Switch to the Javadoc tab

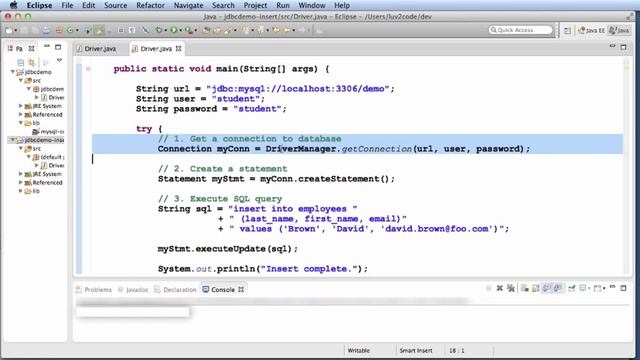[133, 289]
